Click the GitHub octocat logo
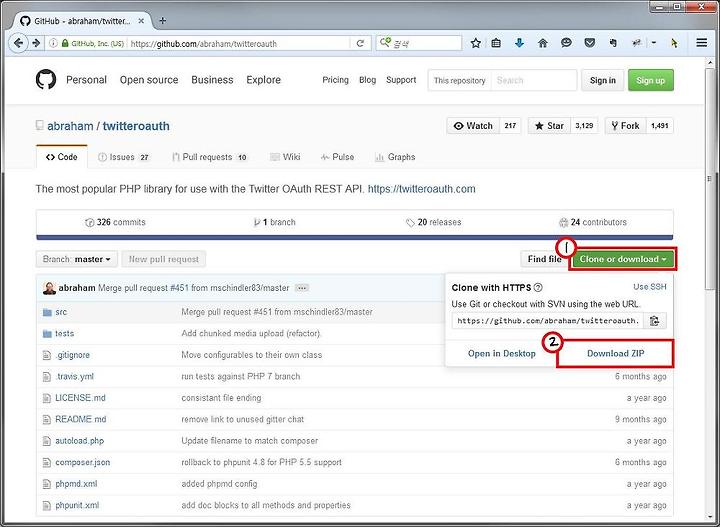Viewport: 720px width, 527px height. [46, 79]
